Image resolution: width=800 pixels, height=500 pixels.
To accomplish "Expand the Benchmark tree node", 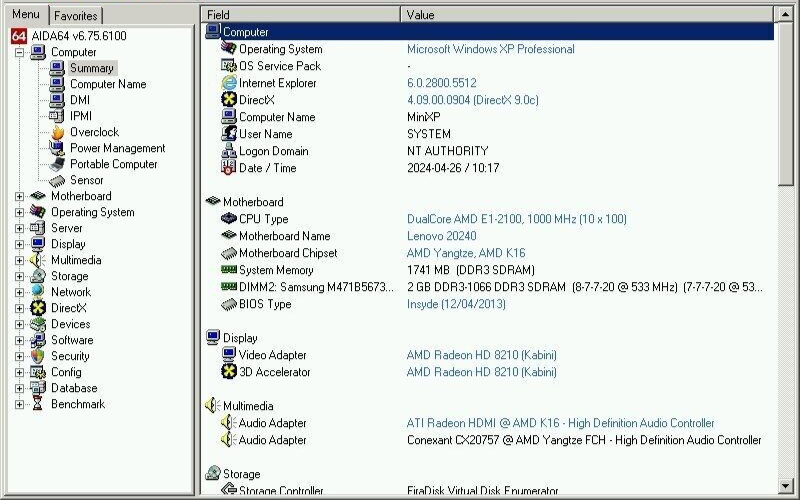I will tap(19, 404).
